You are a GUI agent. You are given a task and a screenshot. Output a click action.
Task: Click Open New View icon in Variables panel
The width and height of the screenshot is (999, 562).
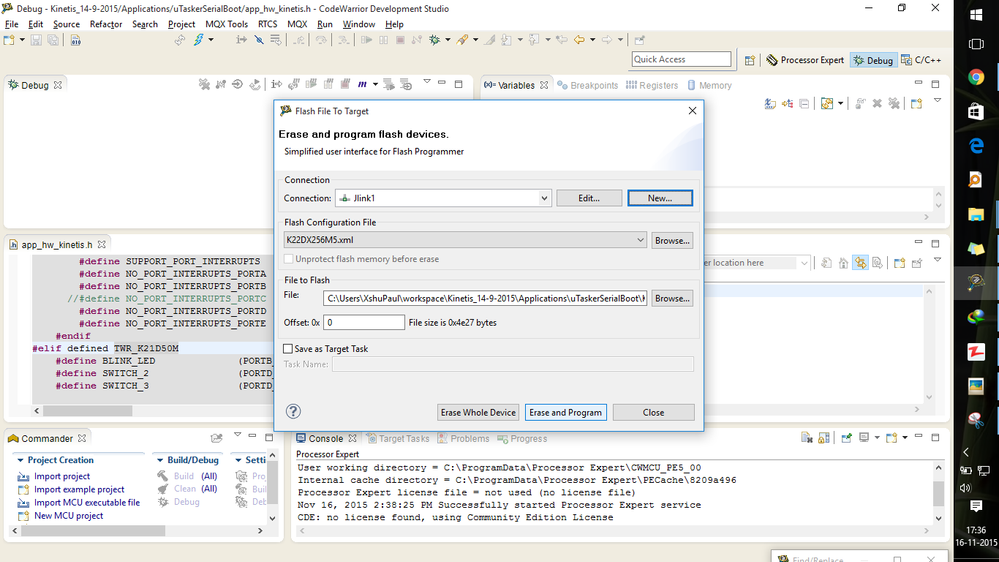click(x=917, y=103)
